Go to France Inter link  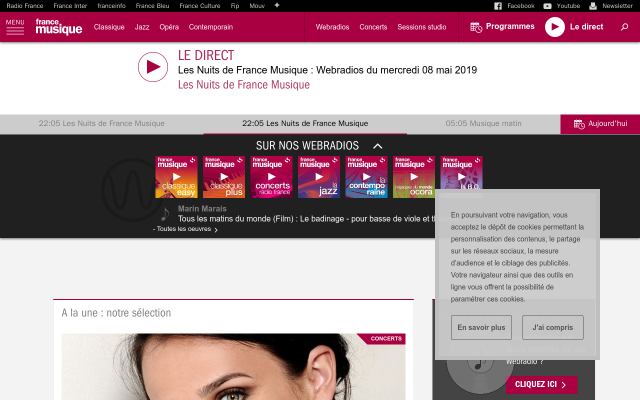pyautogui.click(x=70, y=6)
